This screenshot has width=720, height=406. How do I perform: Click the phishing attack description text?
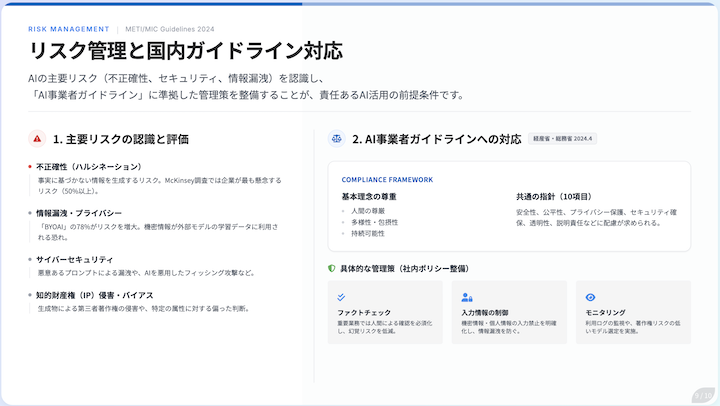click(x=146, y=273)
